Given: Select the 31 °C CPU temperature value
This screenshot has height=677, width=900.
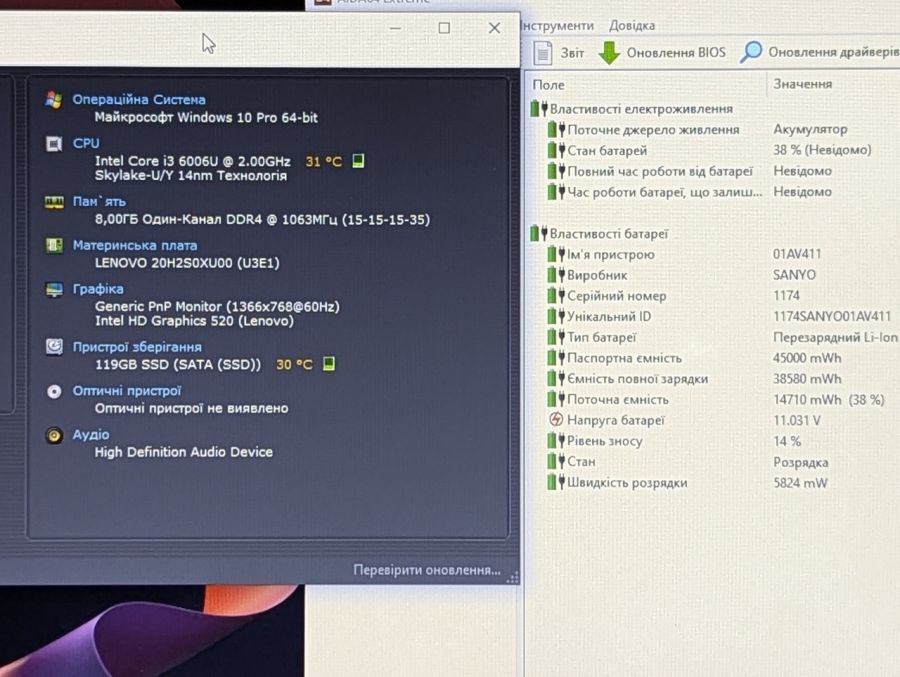Looking at the screenshot, I should [x=324, y=161].
